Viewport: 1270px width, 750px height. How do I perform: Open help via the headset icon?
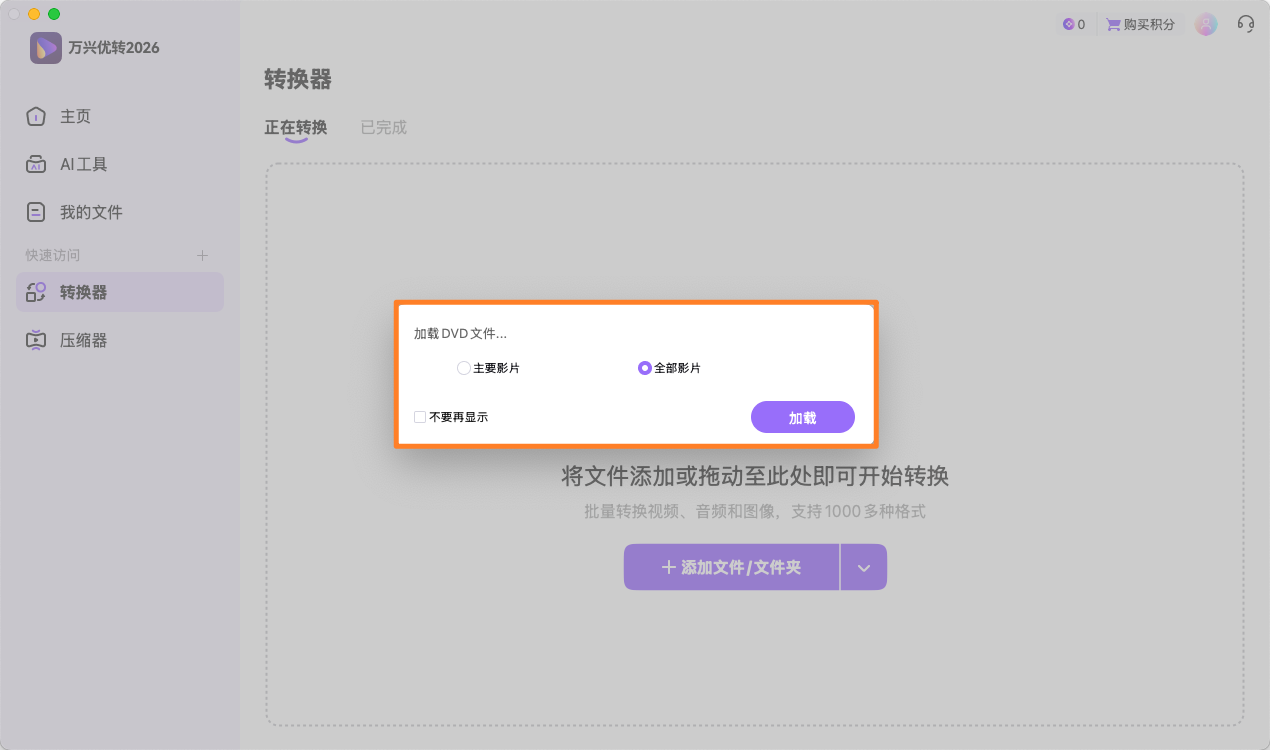pos(1245,23)
